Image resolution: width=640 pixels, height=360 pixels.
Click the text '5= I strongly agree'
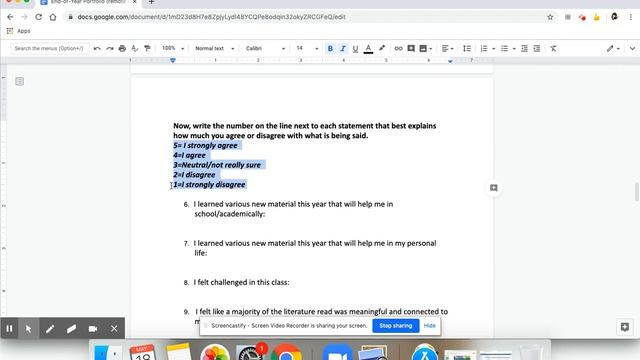point(205,145)
